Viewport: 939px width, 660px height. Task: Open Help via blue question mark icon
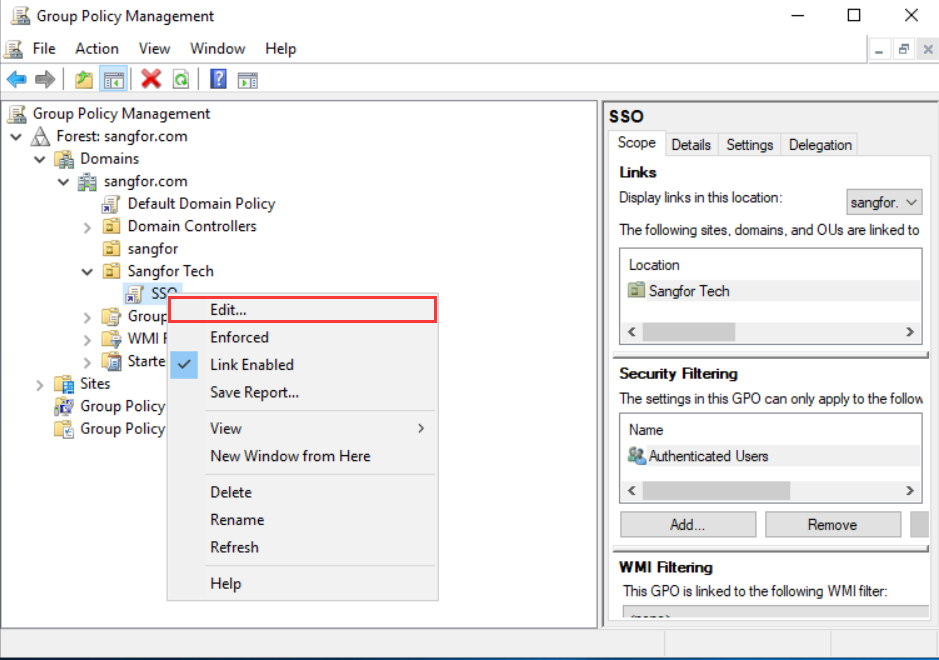tap(218, 79)
